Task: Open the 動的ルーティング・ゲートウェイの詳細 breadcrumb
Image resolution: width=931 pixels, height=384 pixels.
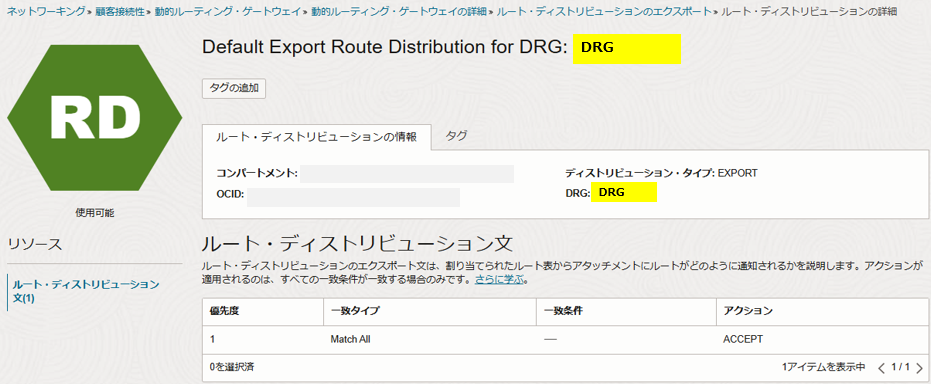Action: 399,12
